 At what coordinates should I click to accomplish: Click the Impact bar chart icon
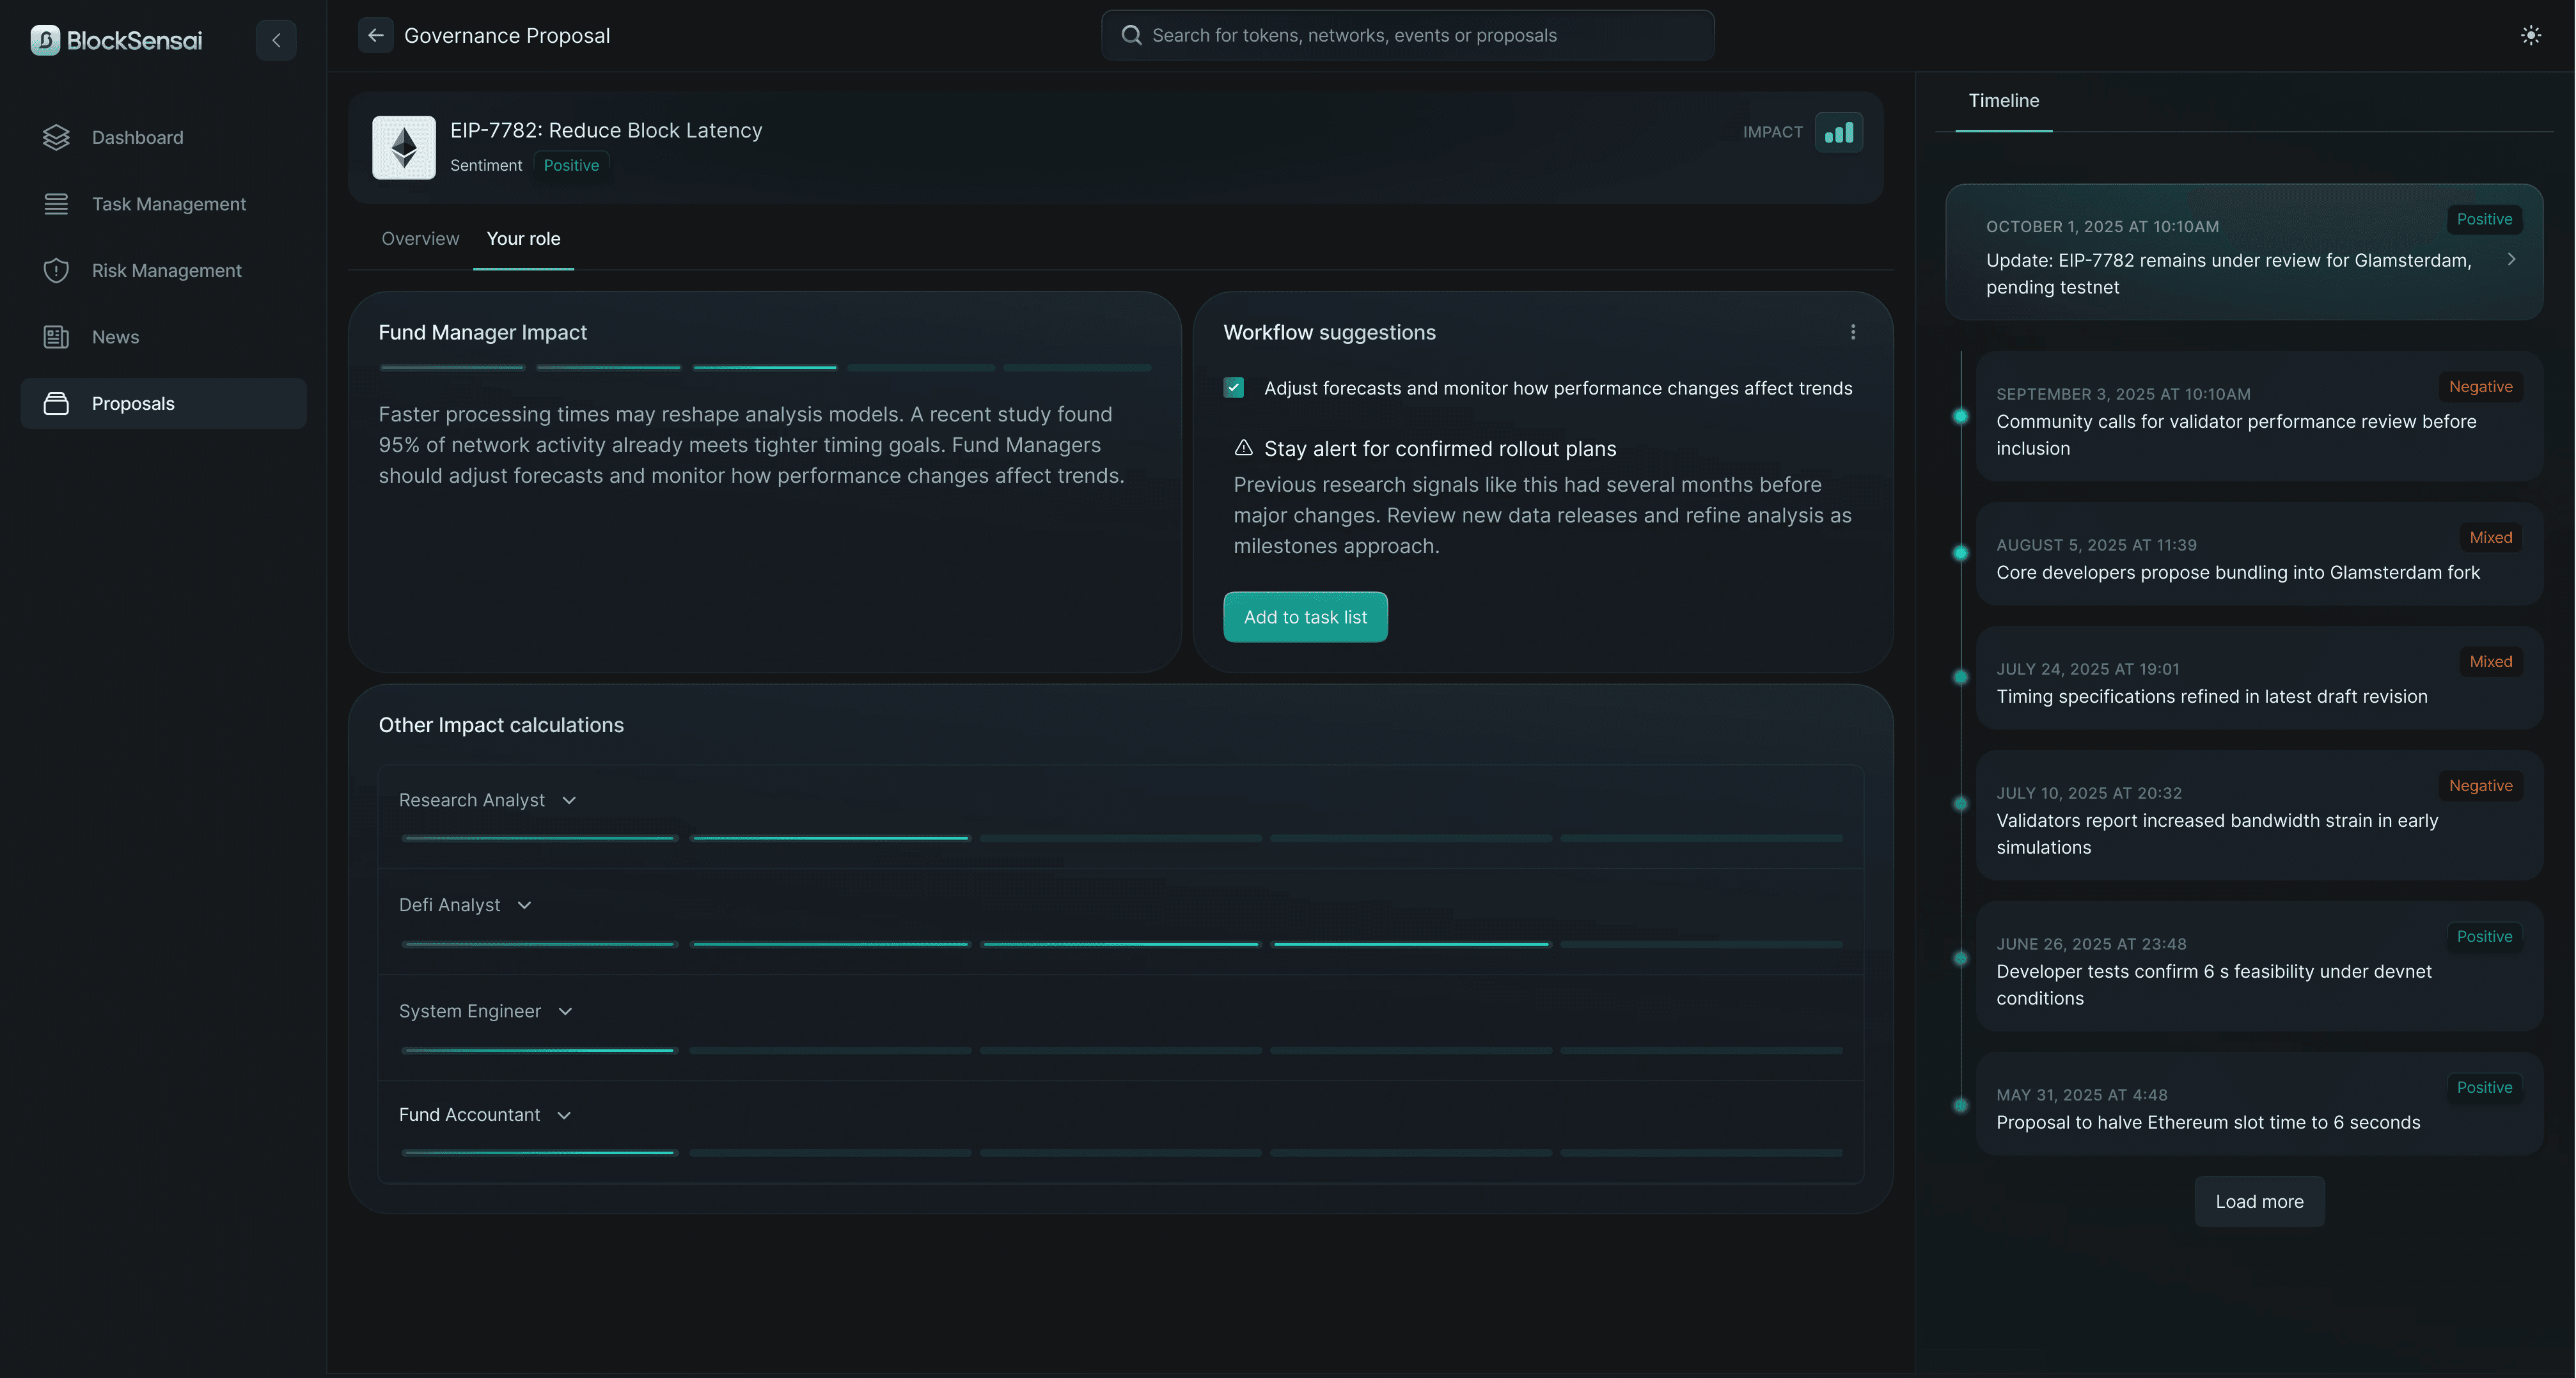click(1838, 132)
